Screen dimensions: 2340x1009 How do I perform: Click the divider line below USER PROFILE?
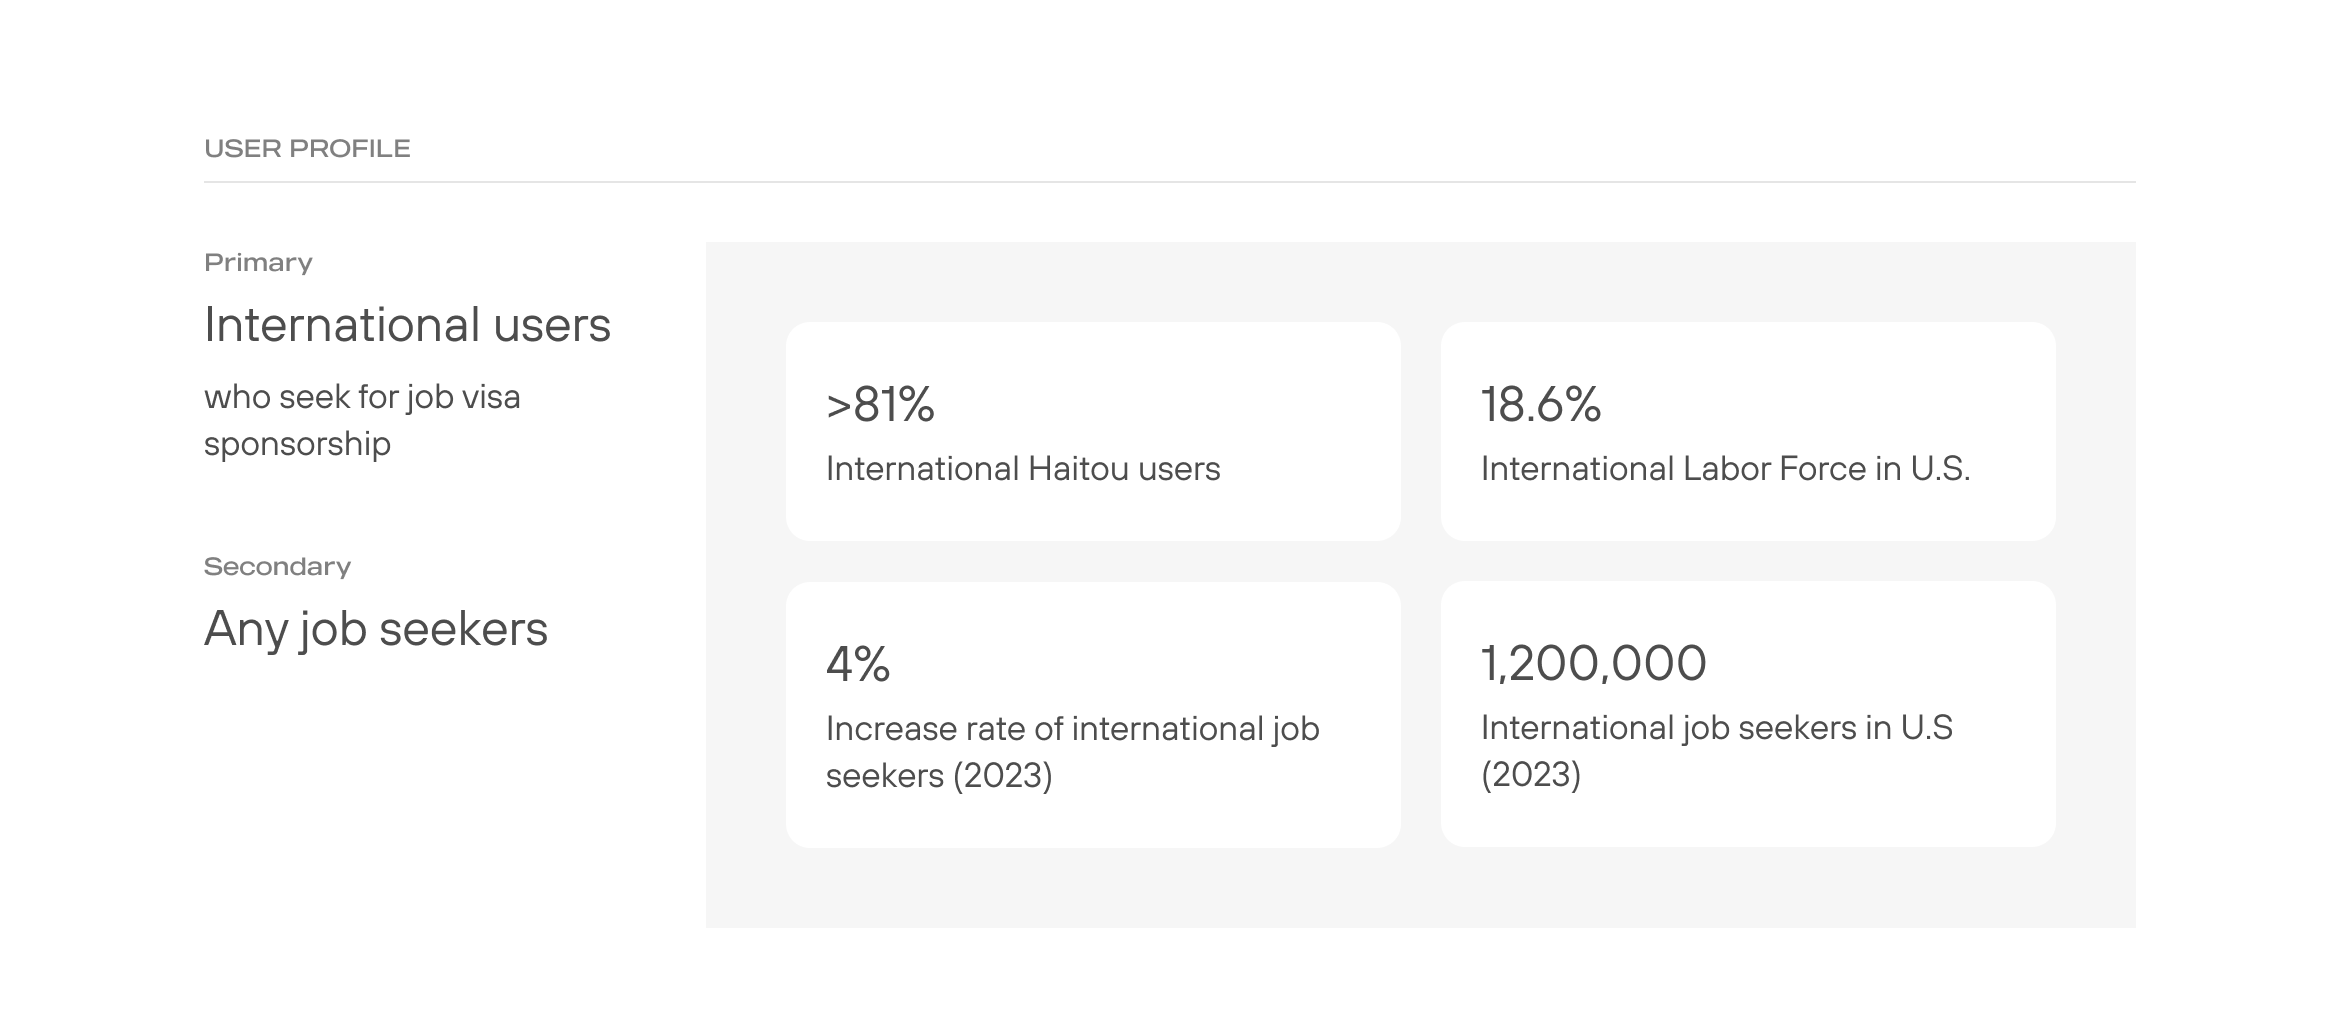pyautogui.click(x=1169, y=182)
